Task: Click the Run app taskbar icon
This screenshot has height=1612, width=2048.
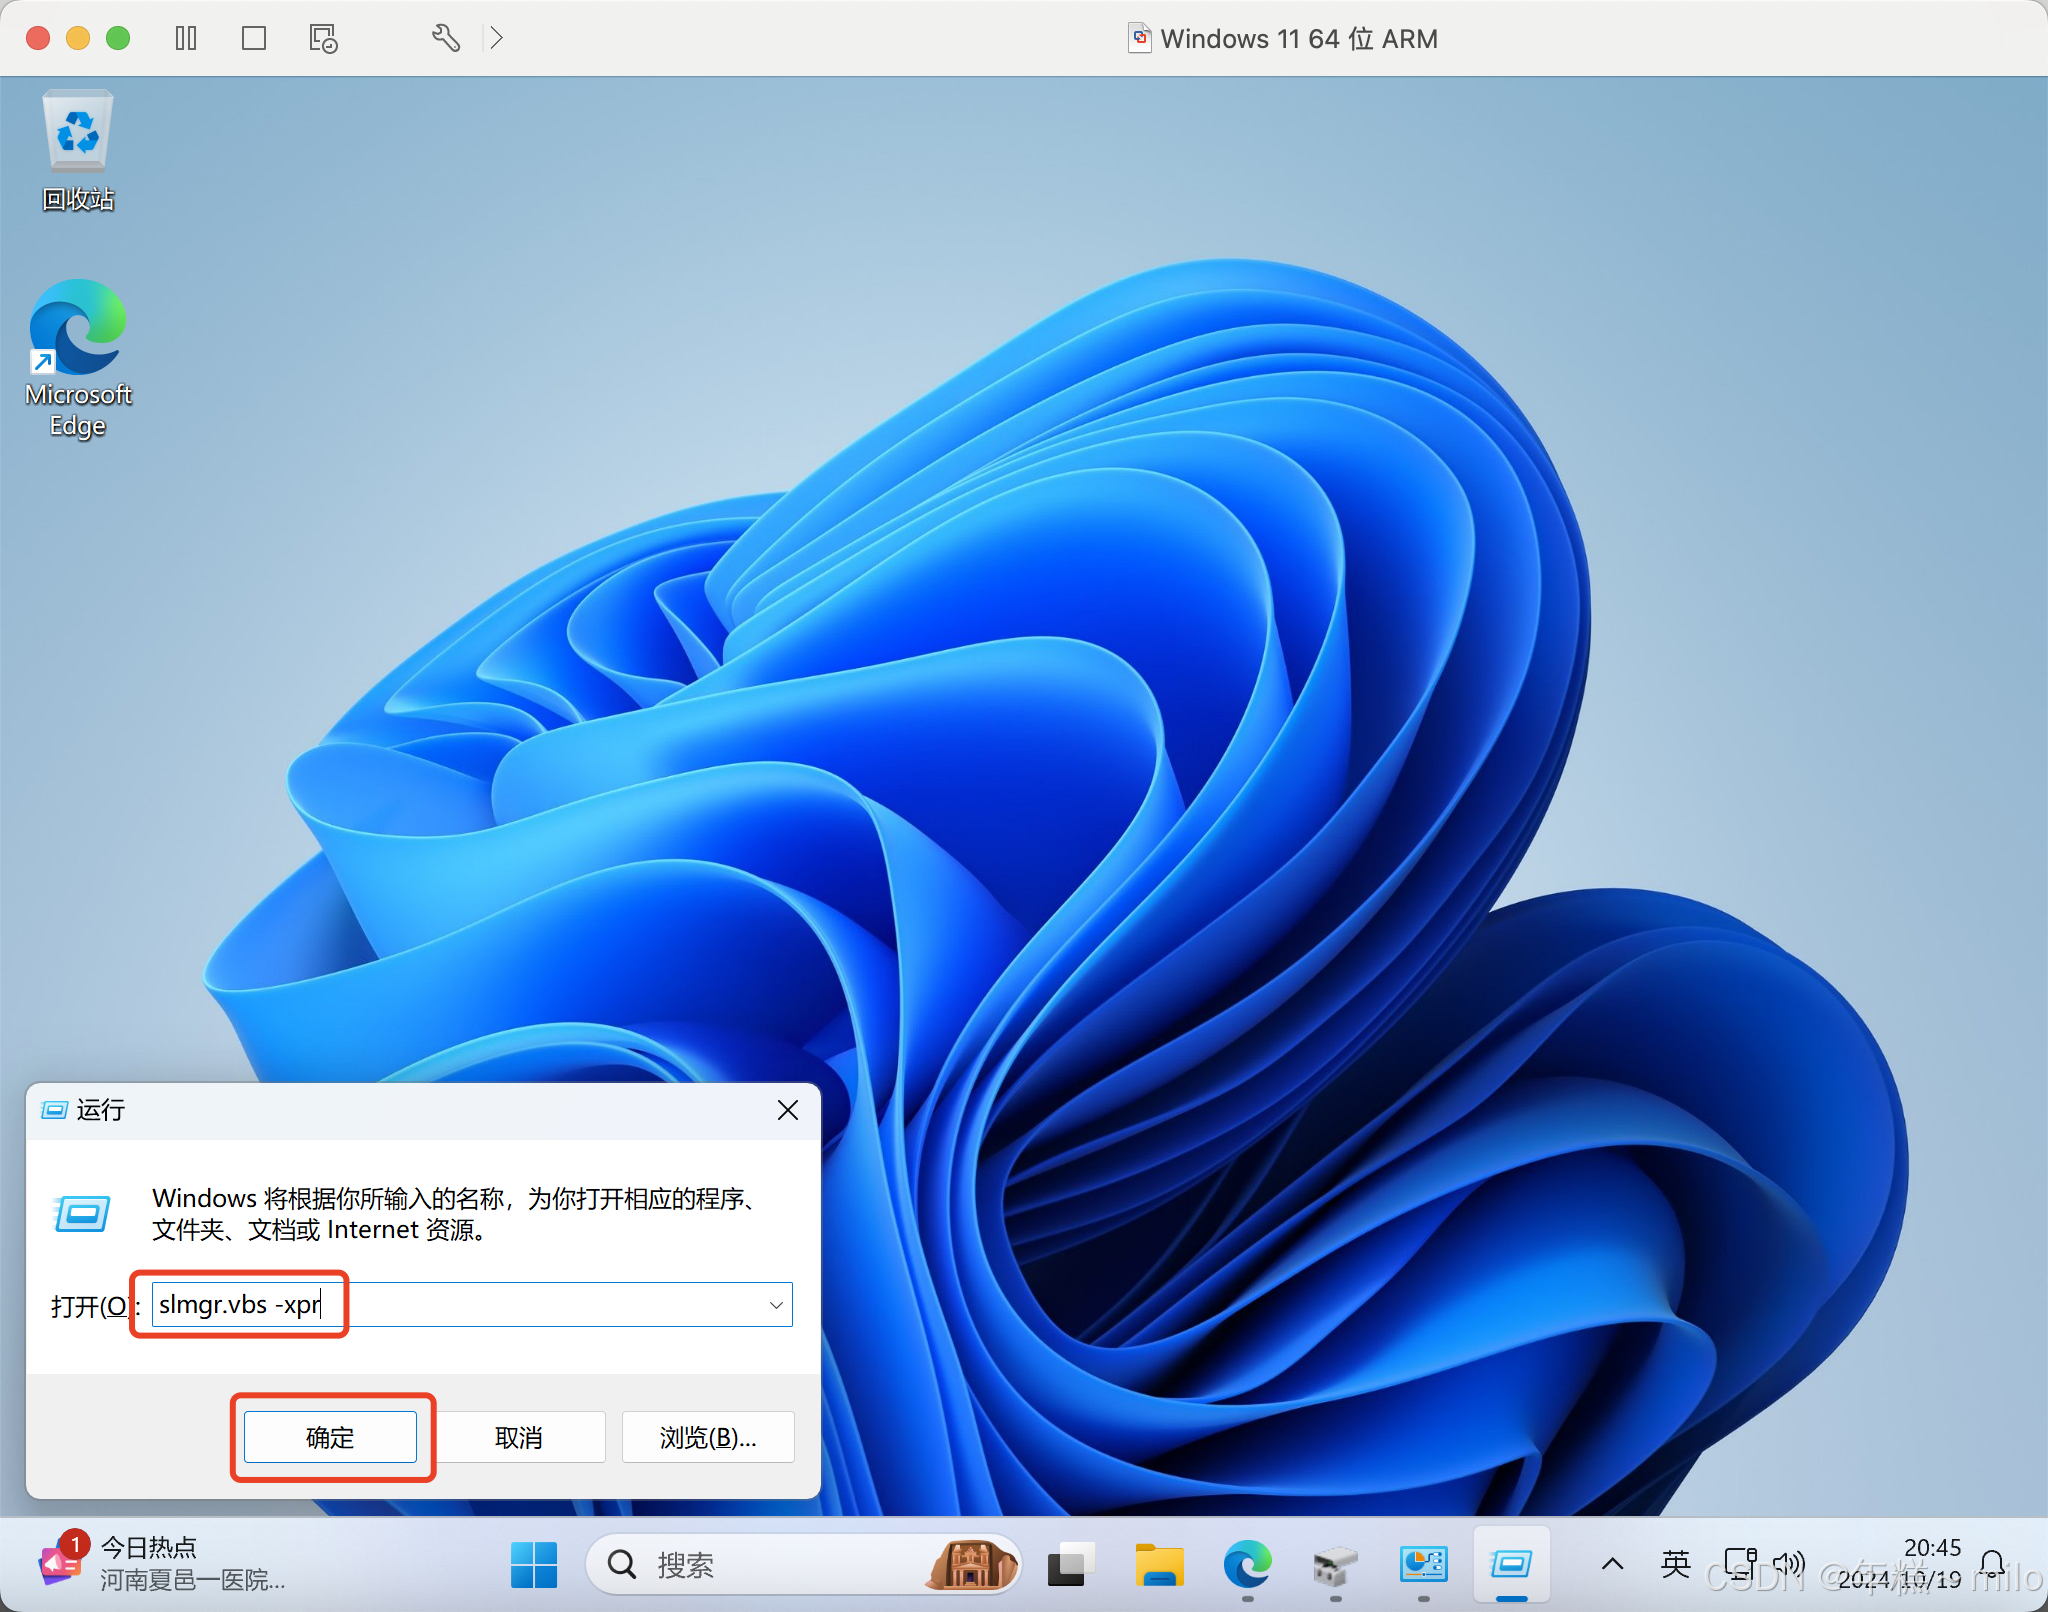Action: [1511, 1564]
